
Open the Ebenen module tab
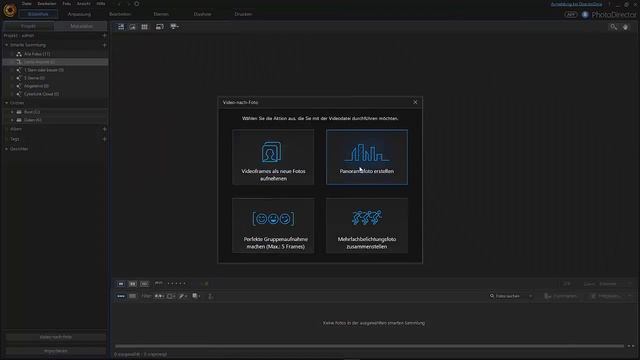click(161, 14)
